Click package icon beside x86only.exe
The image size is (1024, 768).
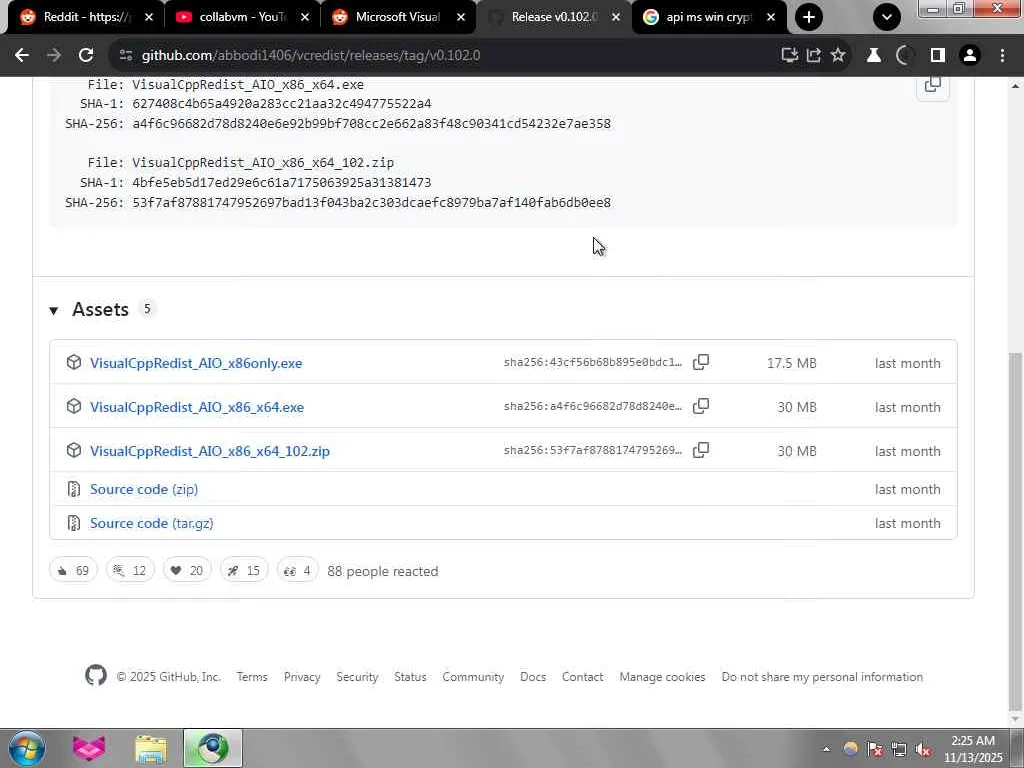point(74,362)
